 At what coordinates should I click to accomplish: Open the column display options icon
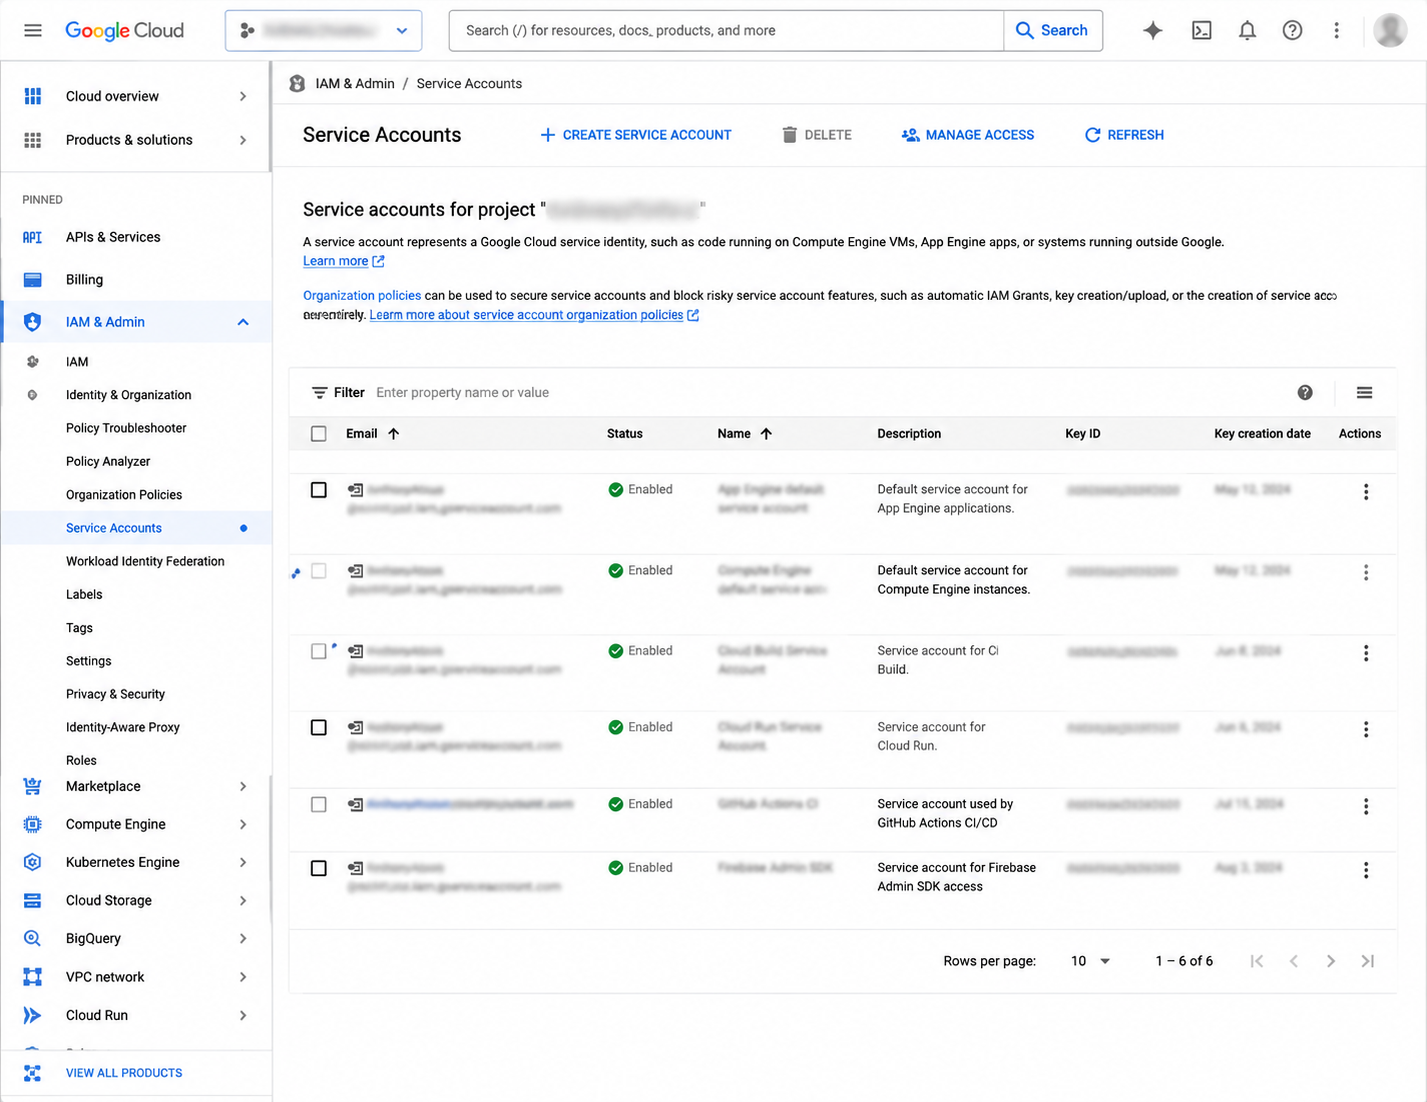1364,392
